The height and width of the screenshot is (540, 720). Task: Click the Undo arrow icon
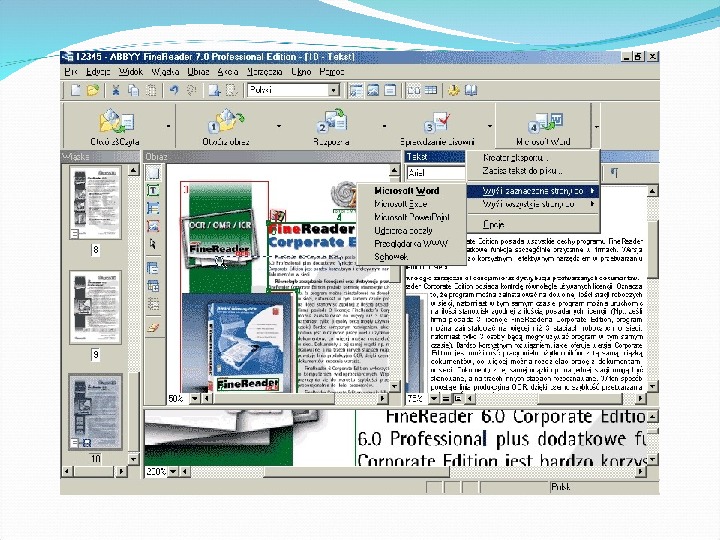(174, 90)
